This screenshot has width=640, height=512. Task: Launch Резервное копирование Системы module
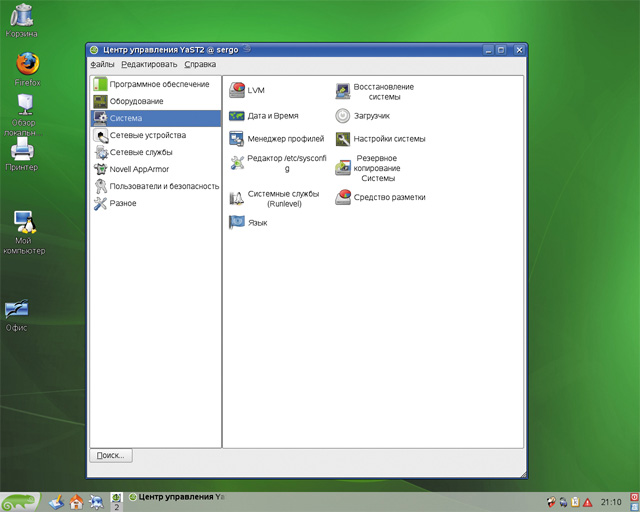[368, 168]
